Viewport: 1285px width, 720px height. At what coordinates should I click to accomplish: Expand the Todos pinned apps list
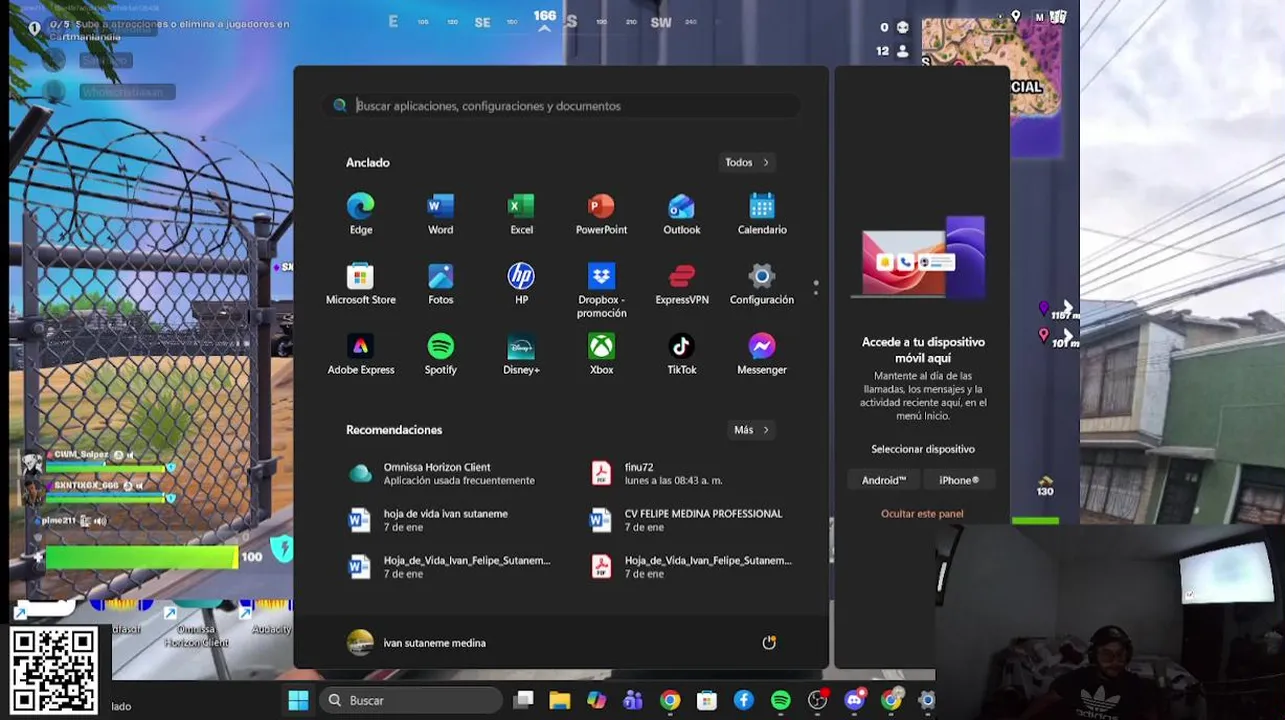tap(748, 162)
